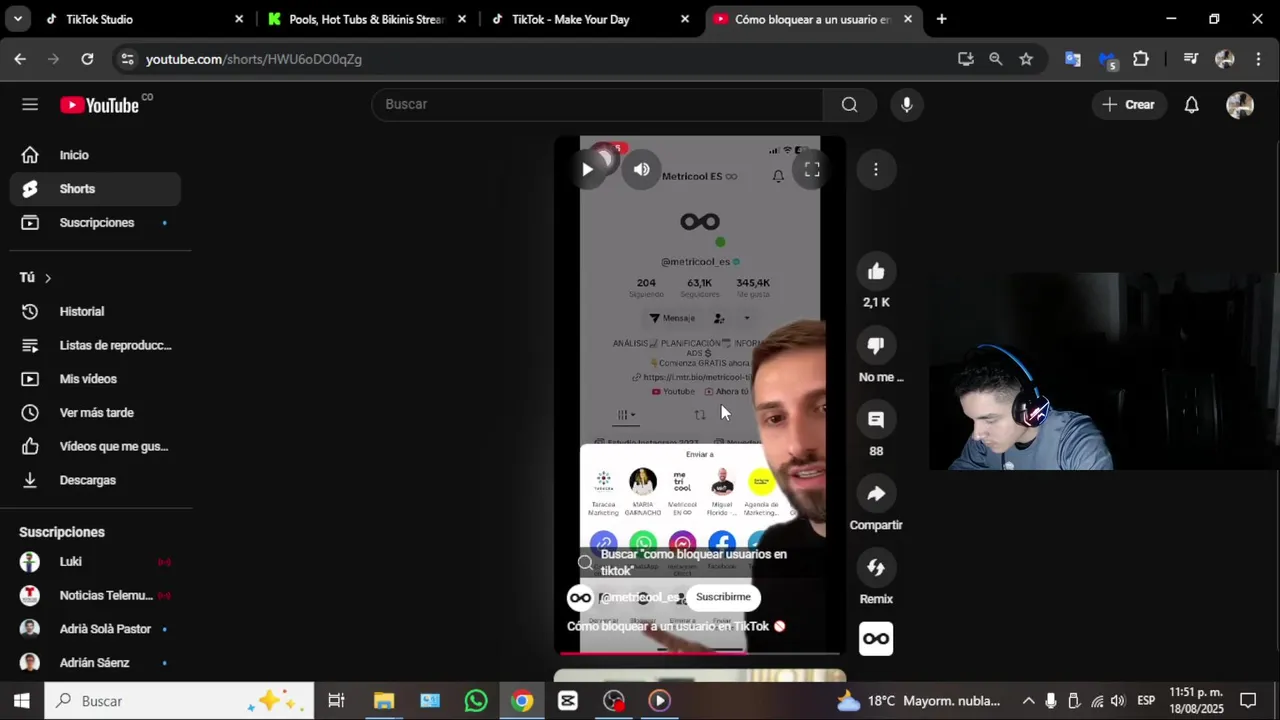Viewport: 1280px width, 720px height.
Task: Dislike the Short with thumbs down
Action: pos(876,345)
